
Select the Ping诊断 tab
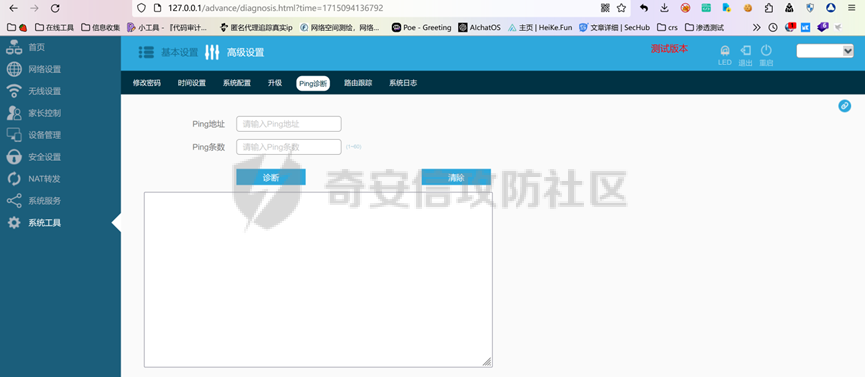coord(313,83)
